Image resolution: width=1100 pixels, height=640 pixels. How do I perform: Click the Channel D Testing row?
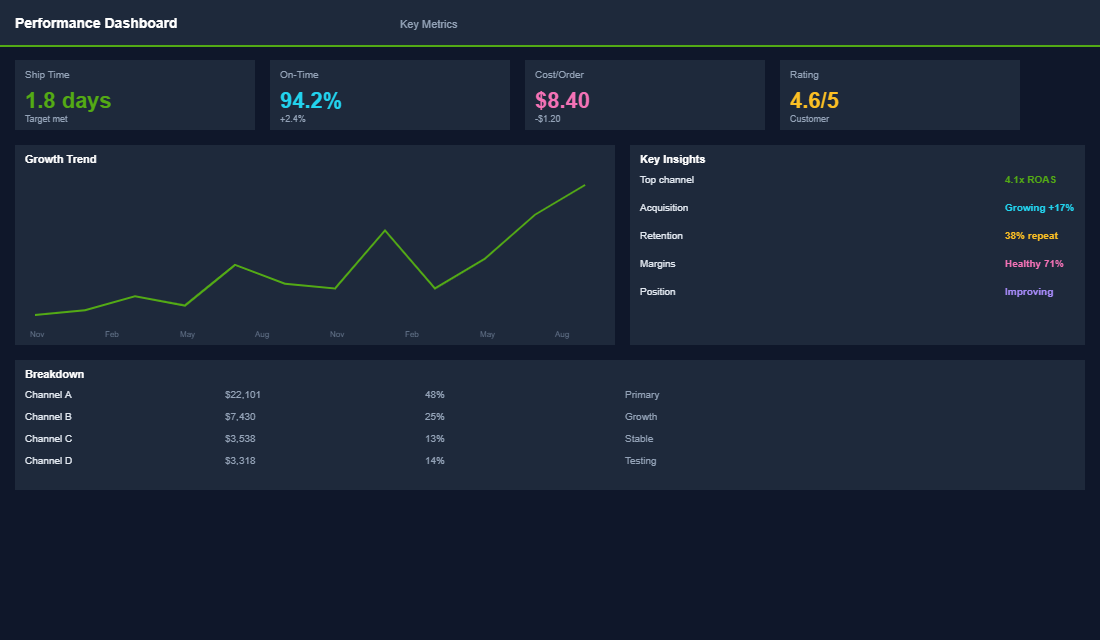click(x=641, y=460)
